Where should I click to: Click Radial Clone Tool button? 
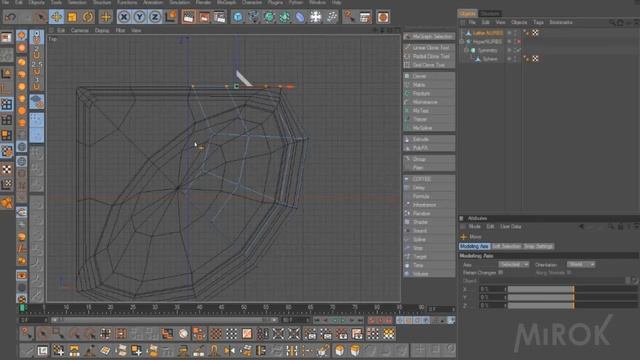coord(429,56)
